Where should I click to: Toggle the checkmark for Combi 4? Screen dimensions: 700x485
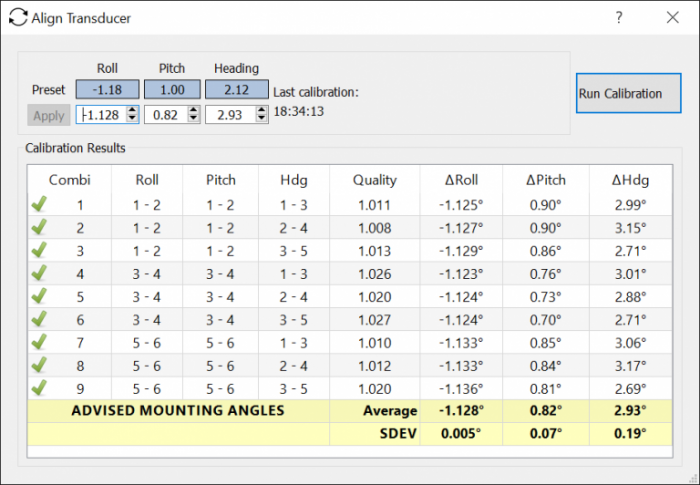point(39,273)
